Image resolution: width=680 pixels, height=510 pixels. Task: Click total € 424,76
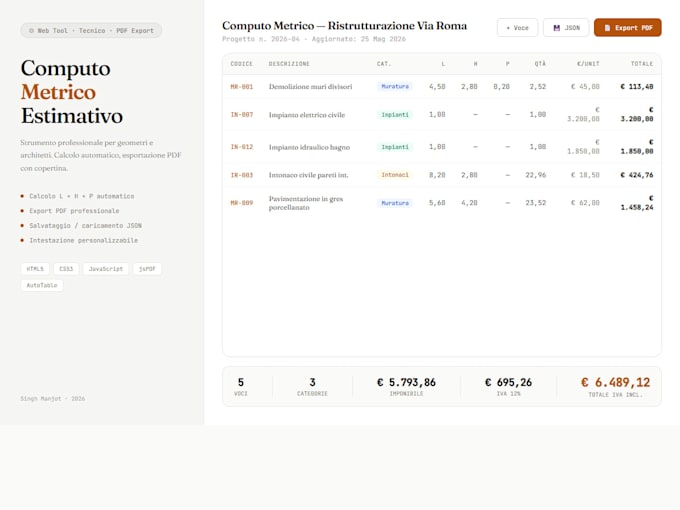pos(637,175)
